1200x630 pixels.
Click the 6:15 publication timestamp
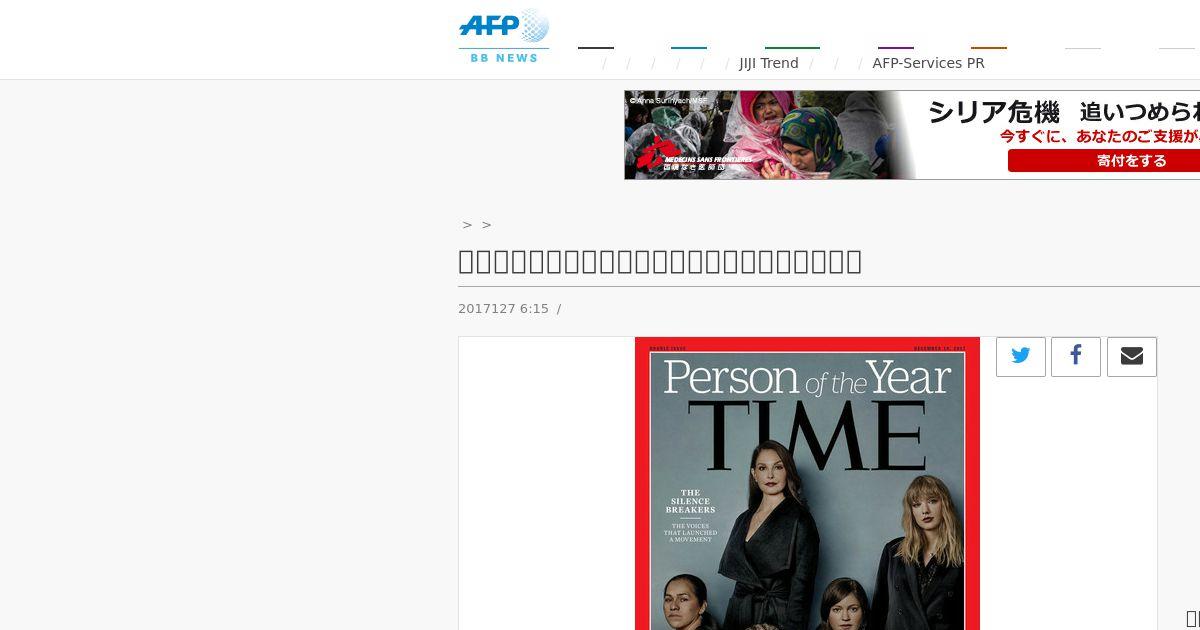[x=534, y=309]
